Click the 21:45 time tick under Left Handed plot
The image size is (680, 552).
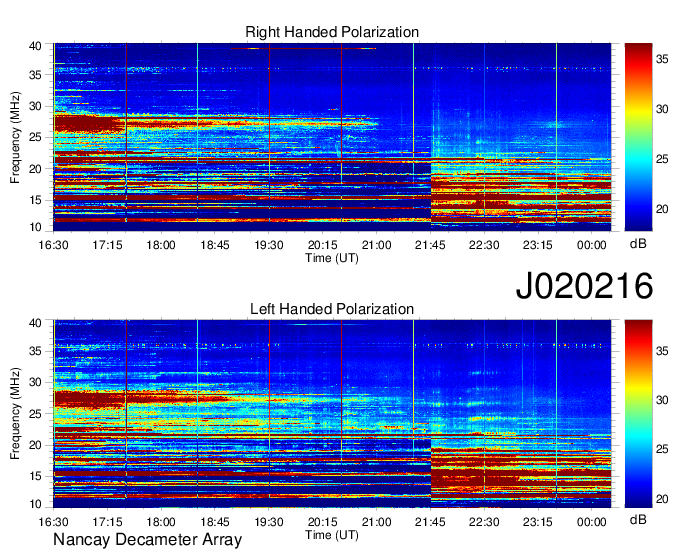(430, 522)
